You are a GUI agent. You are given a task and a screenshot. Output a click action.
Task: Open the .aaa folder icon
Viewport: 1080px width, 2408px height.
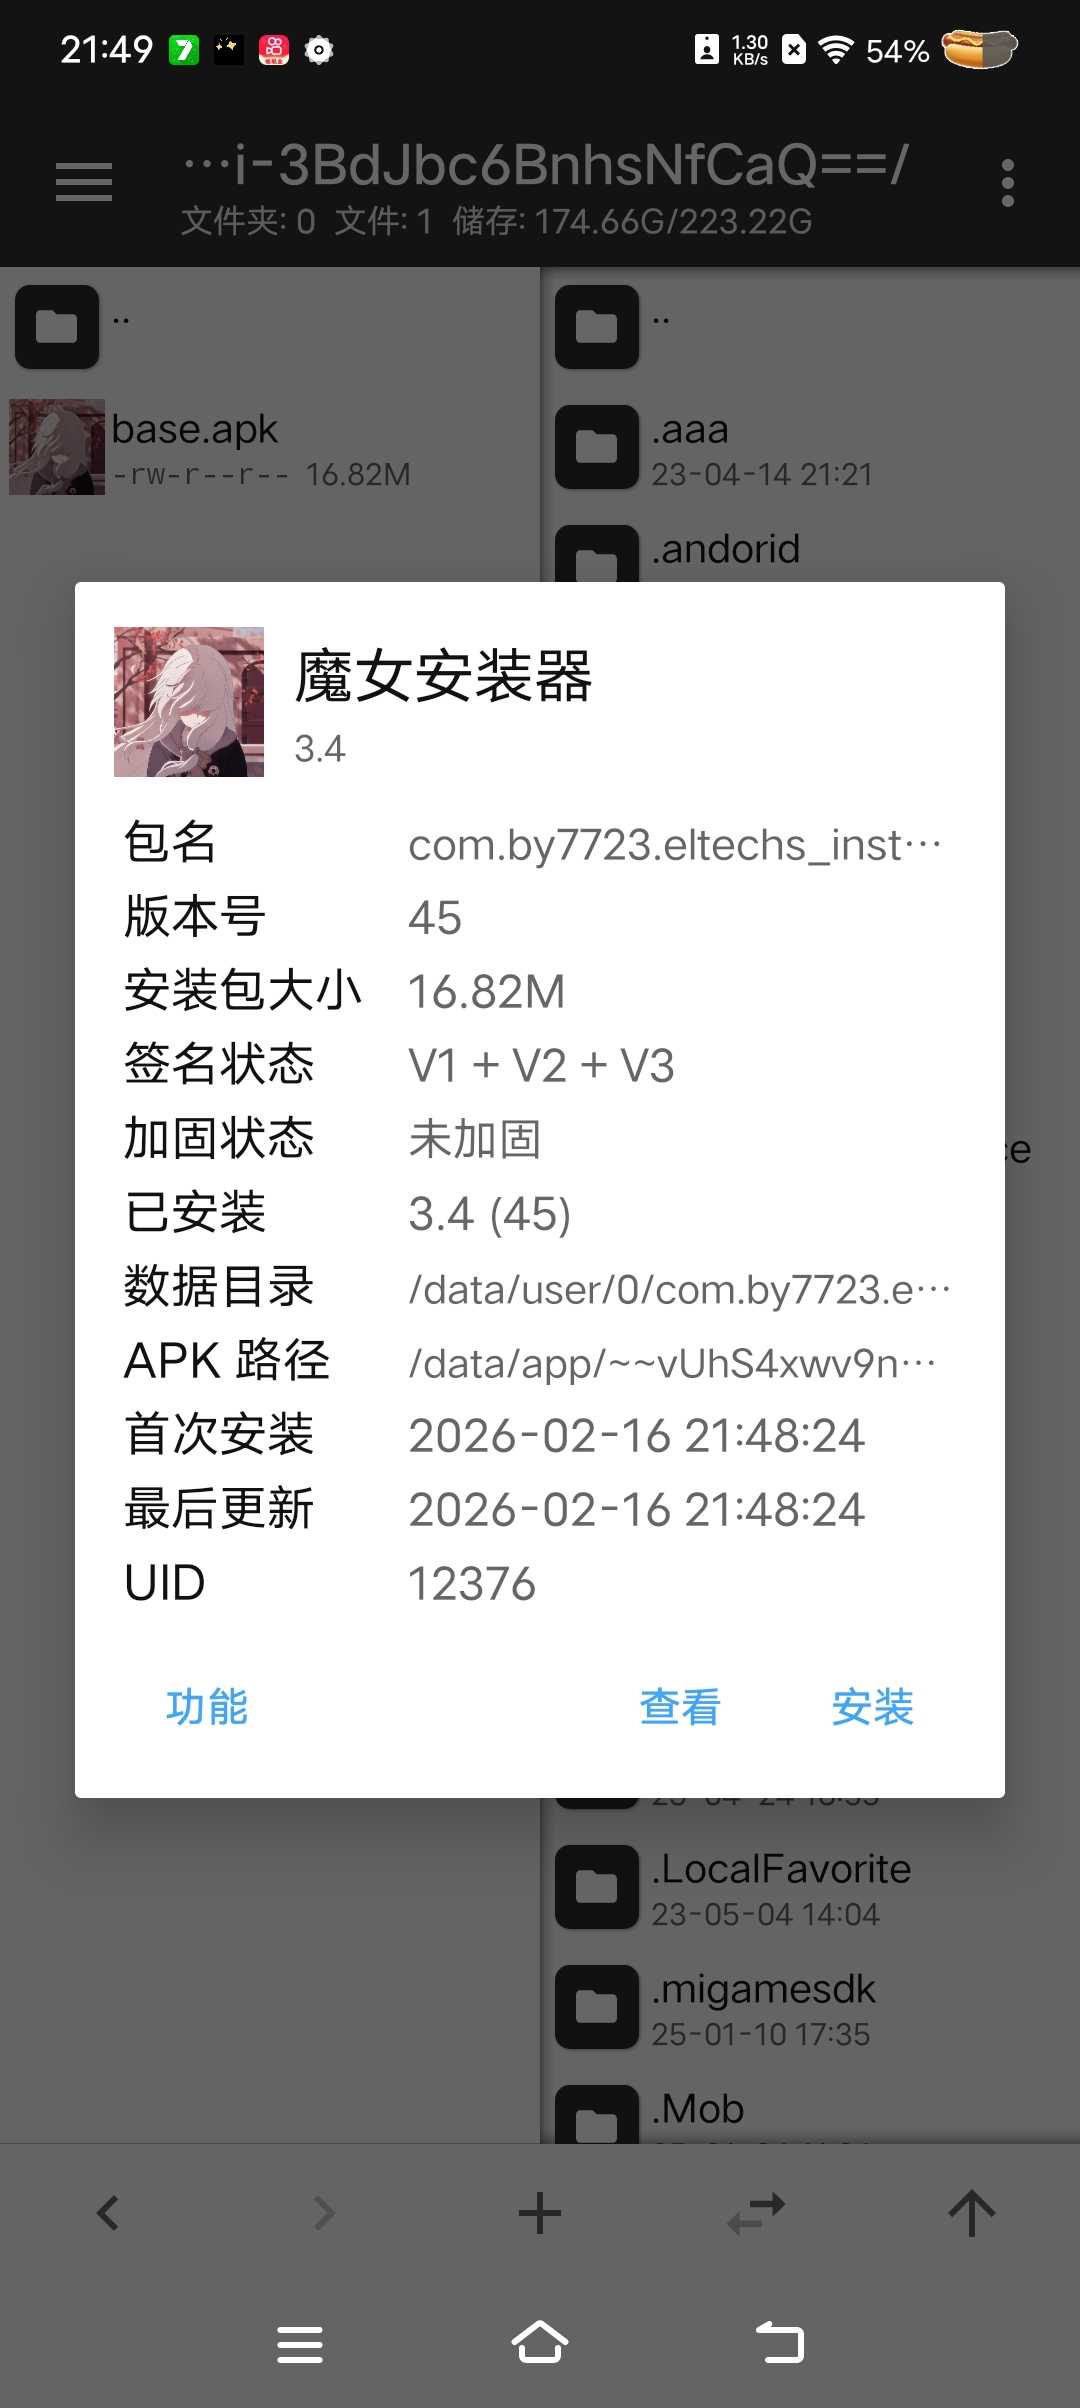pos(597,447)
